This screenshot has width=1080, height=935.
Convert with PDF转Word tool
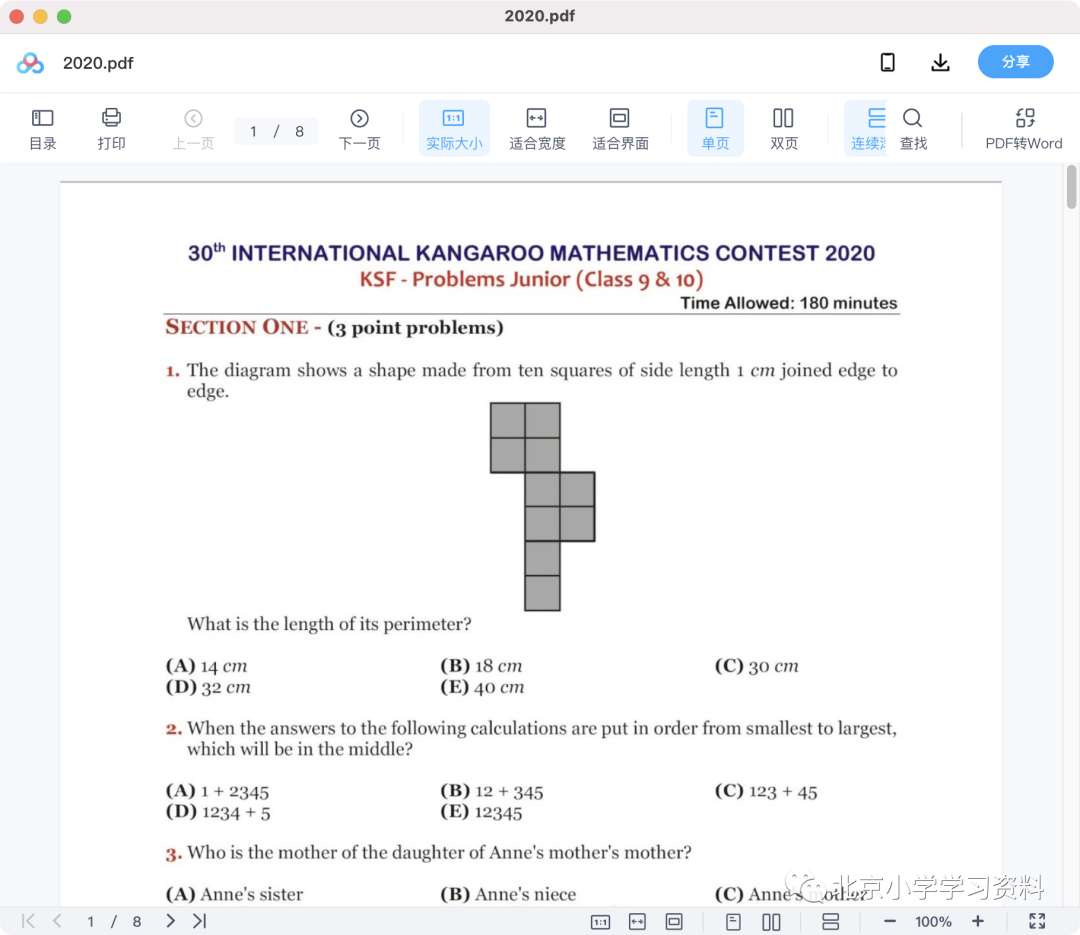1024,129
